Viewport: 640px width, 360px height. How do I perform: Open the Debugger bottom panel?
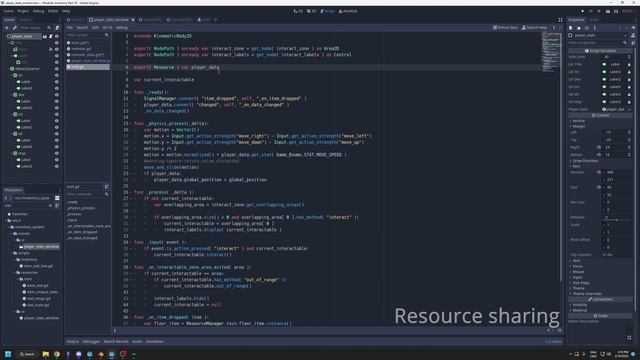pyautogui.click(x=91, y=342)
